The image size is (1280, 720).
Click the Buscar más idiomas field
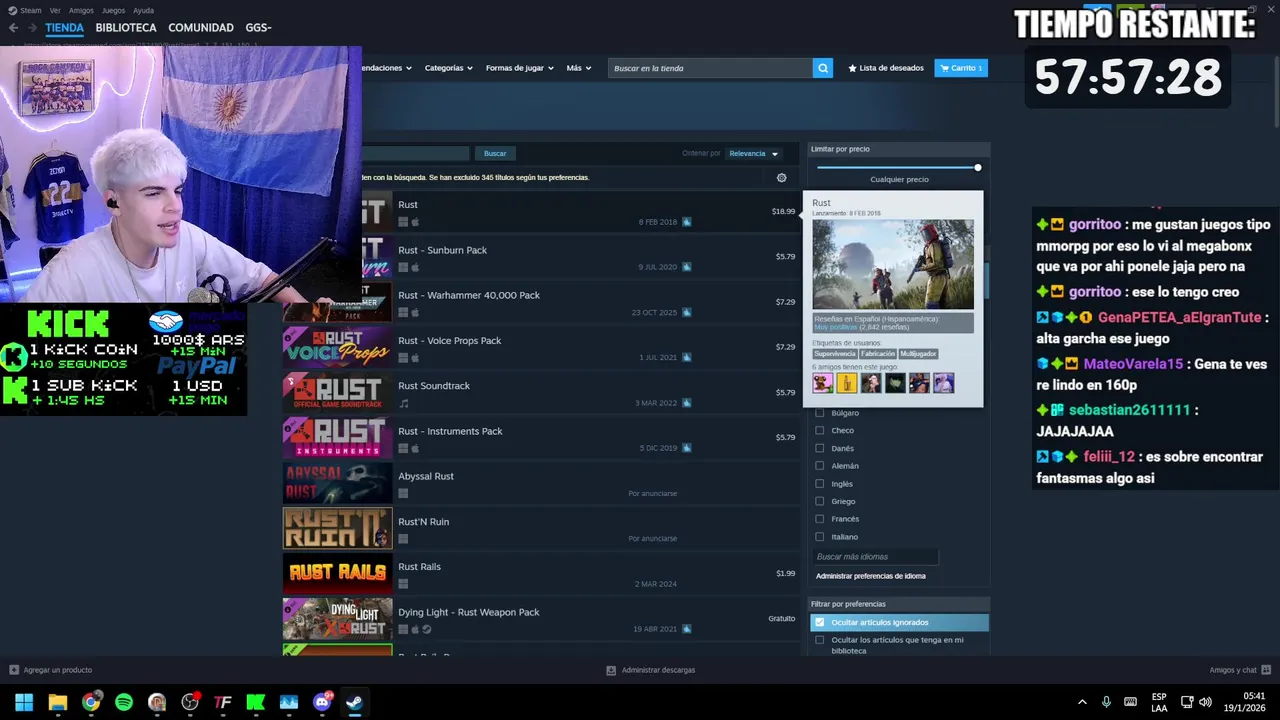pos(876,557)
